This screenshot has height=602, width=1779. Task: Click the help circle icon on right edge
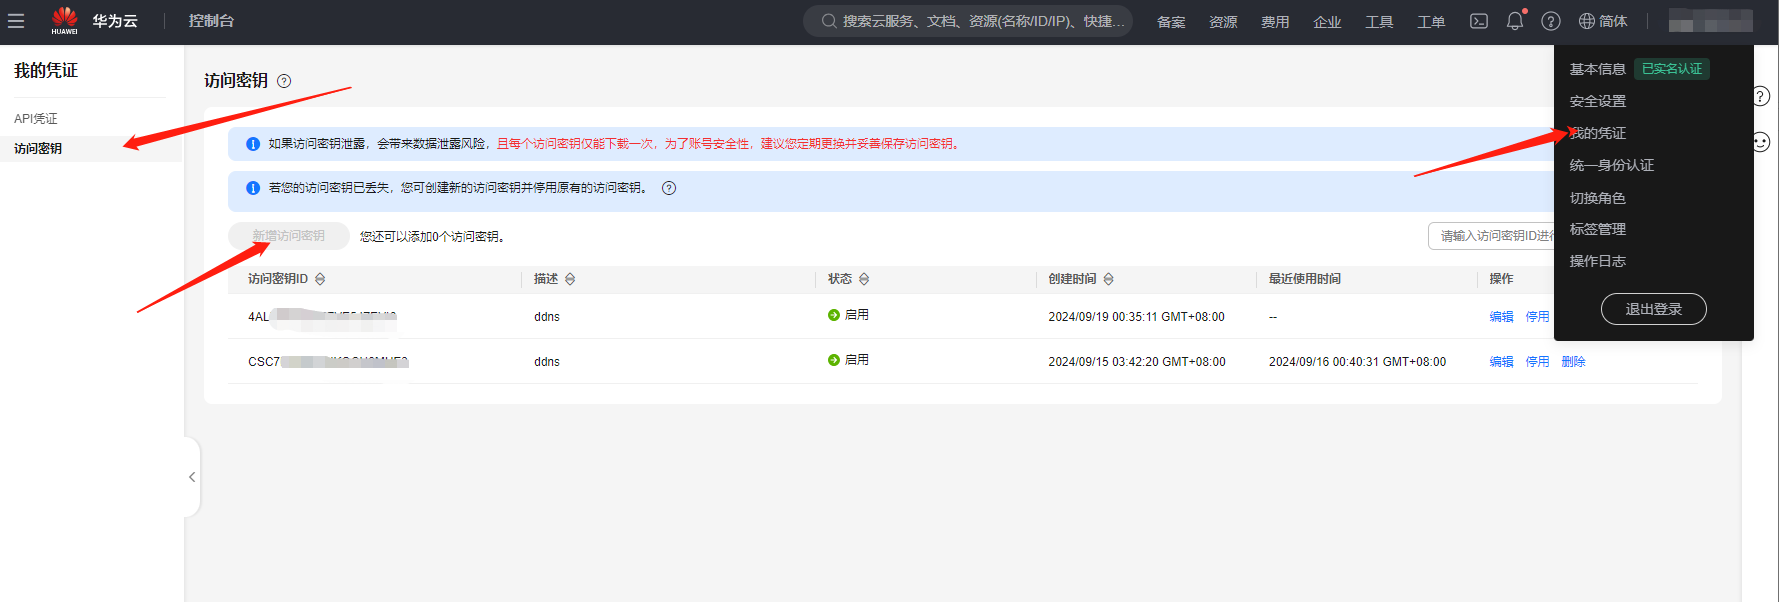(1761, 96)
